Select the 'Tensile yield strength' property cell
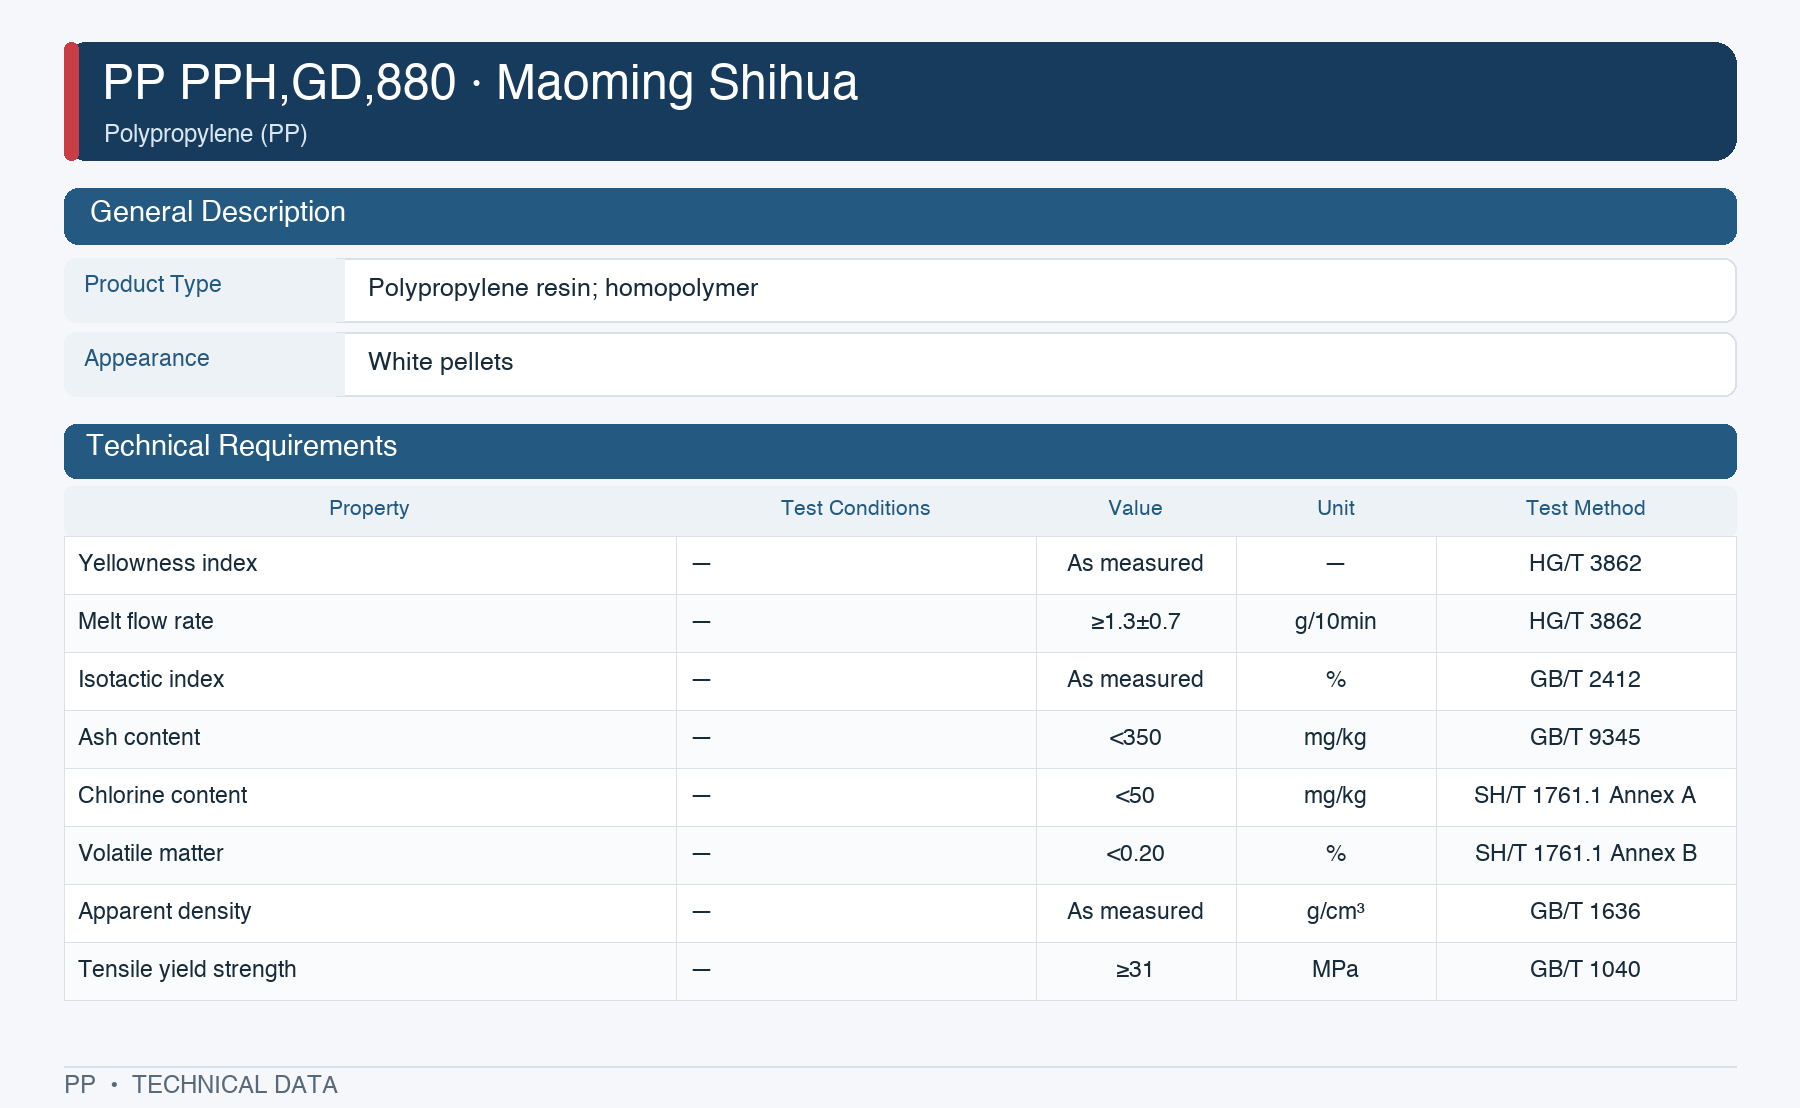The width and height of the screenshot is (1800, 1108). (x=370, y=971)
